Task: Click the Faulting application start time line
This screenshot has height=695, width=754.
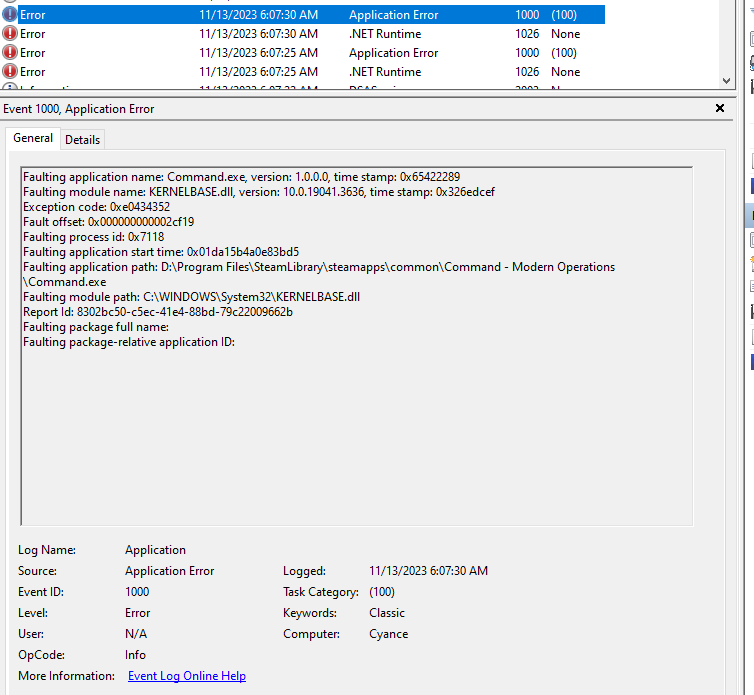Action: [161, 252]
